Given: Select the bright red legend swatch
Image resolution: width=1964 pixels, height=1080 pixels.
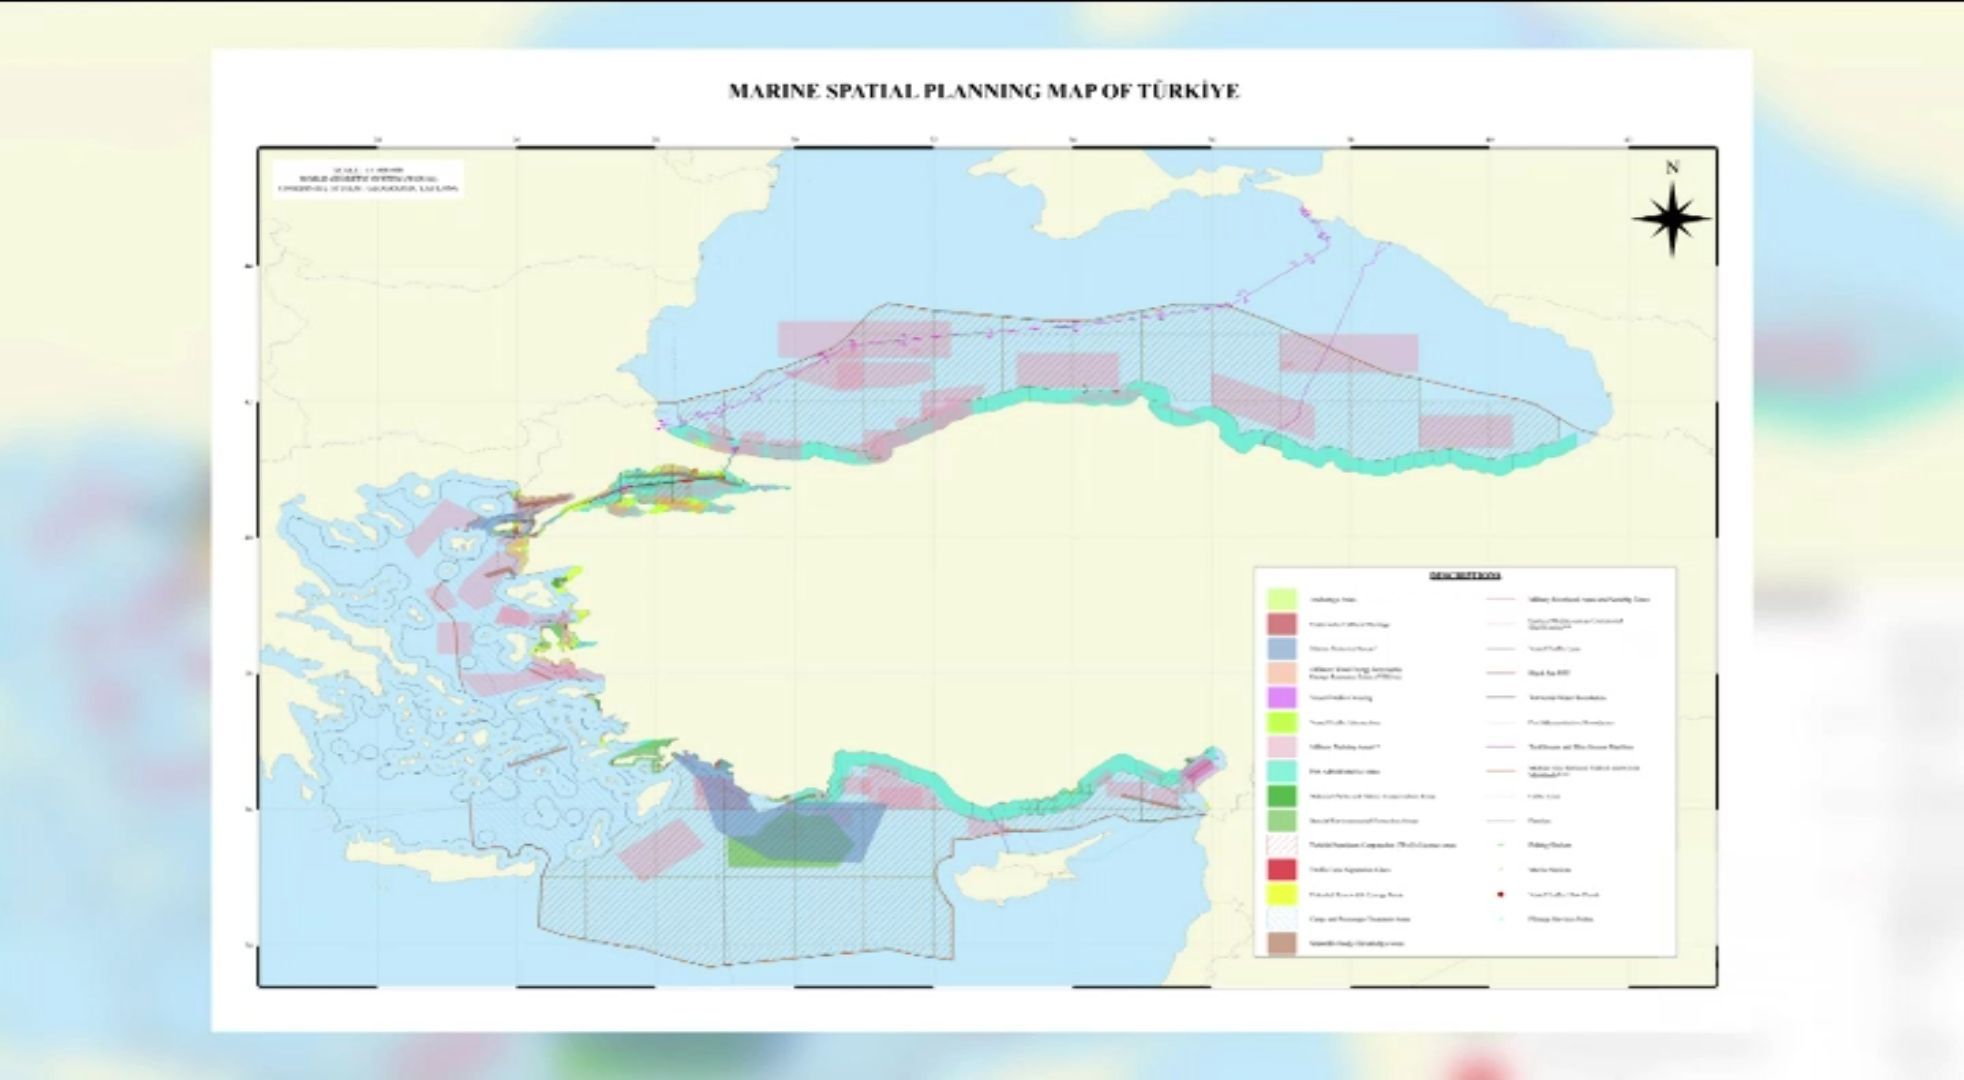Looking at the screenshot, I should coord(1282,869).
